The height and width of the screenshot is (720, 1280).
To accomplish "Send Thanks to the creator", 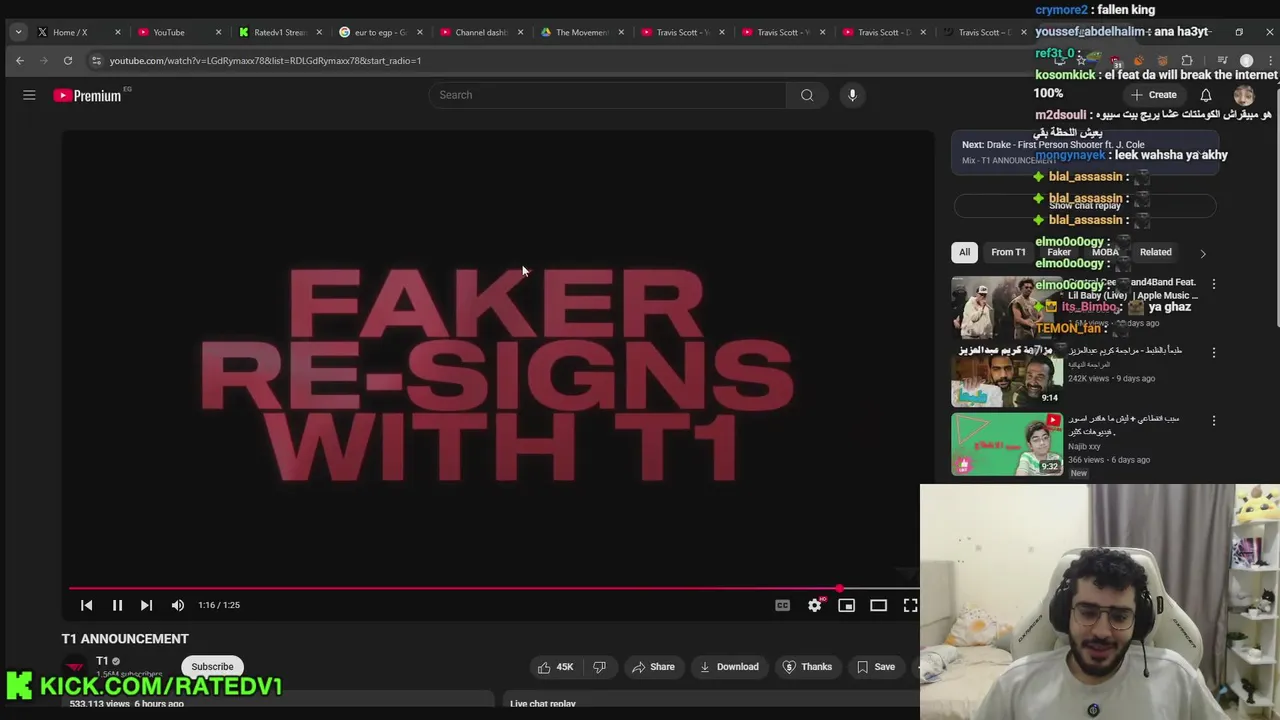I will click(x=807, y=667).
